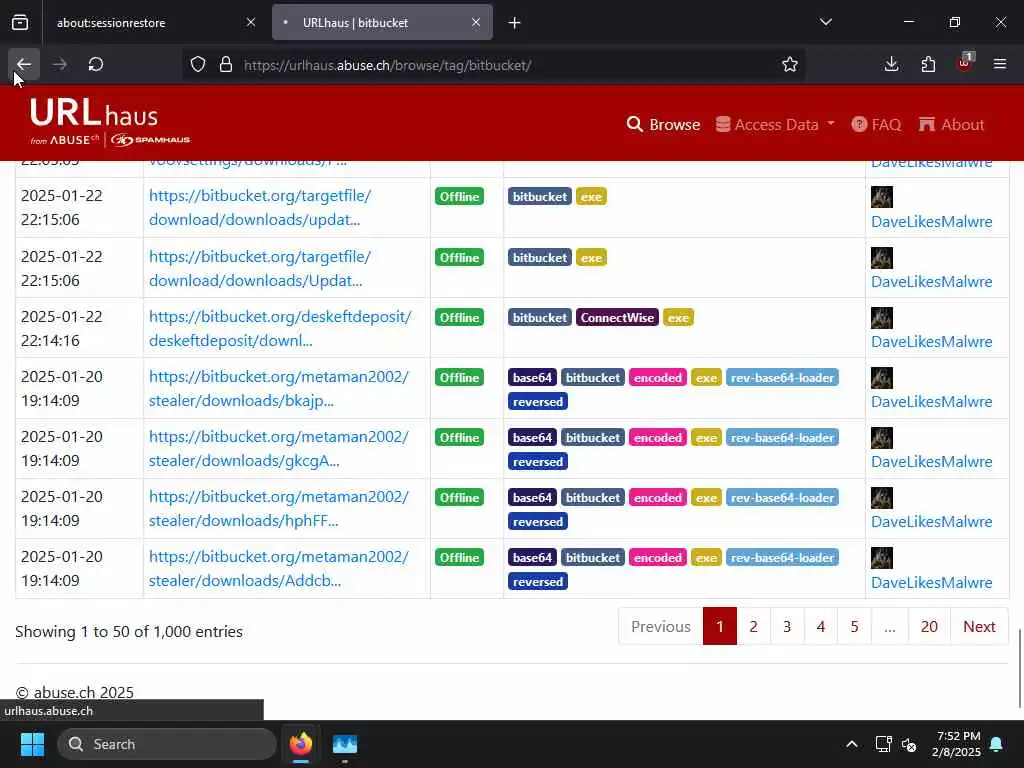Click exe tag in deskeftdeposit row
The image size is (1024, 768).
[678, 317]
